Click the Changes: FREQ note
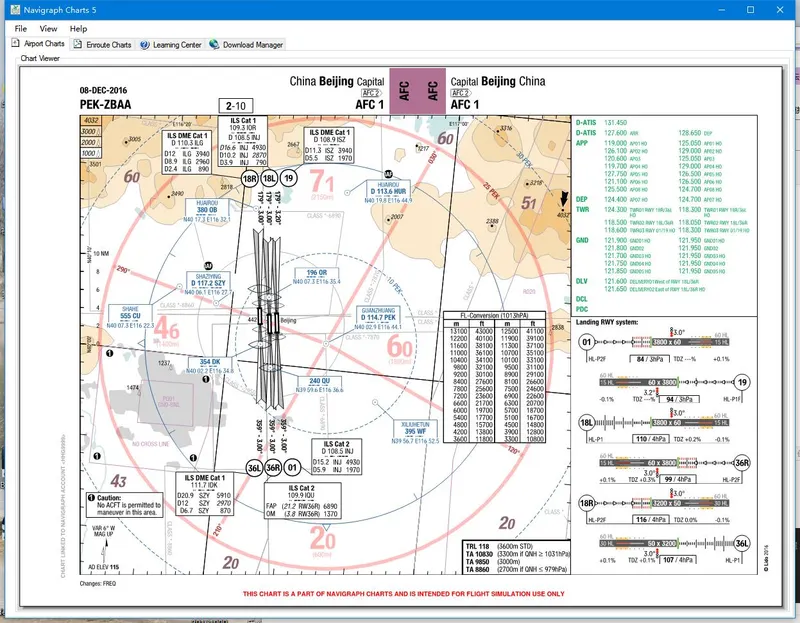Viewport: 800px width, 623px height. click(97, 583)
